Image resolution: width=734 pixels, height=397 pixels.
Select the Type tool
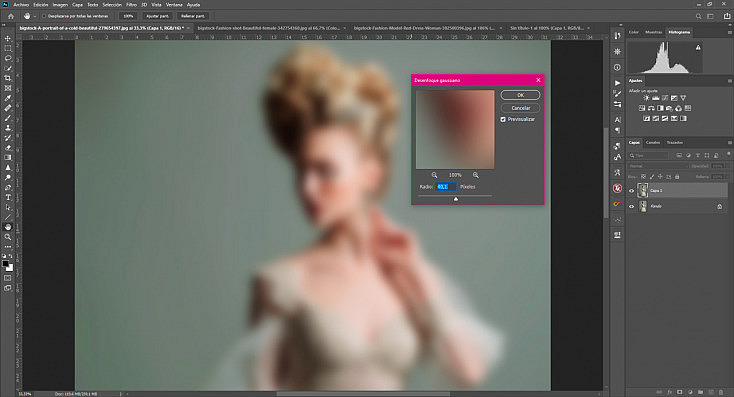point(8,197)
